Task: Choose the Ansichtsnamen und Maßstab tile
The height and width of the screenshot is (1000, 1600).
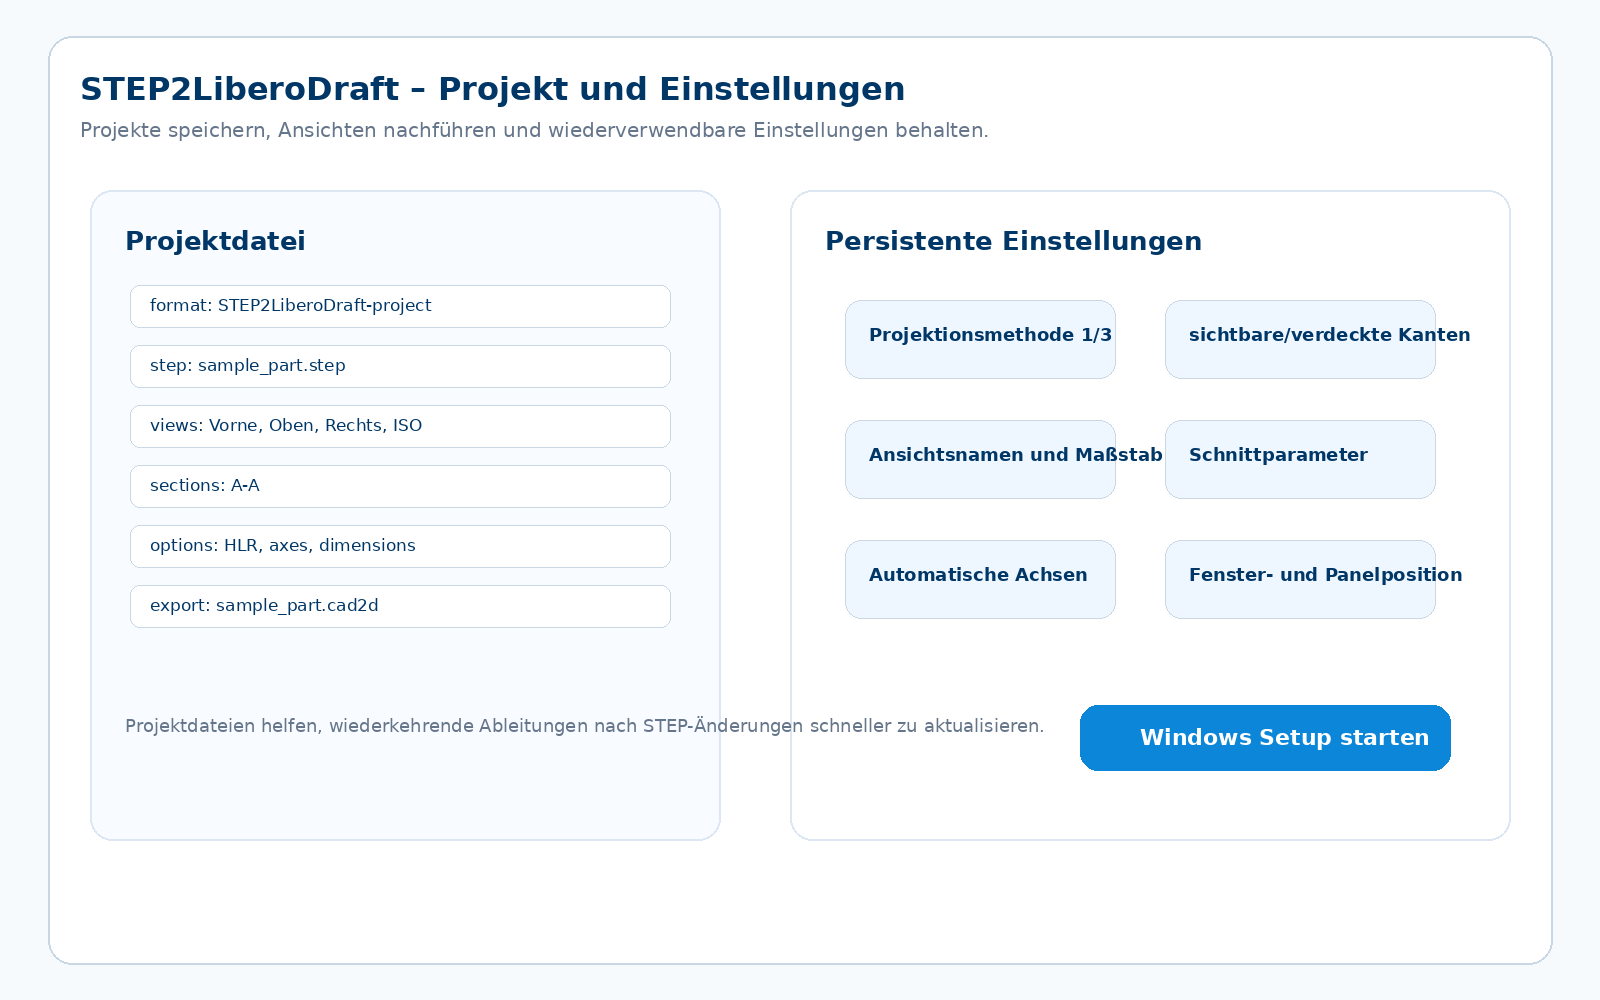Action: coord(980,459)
